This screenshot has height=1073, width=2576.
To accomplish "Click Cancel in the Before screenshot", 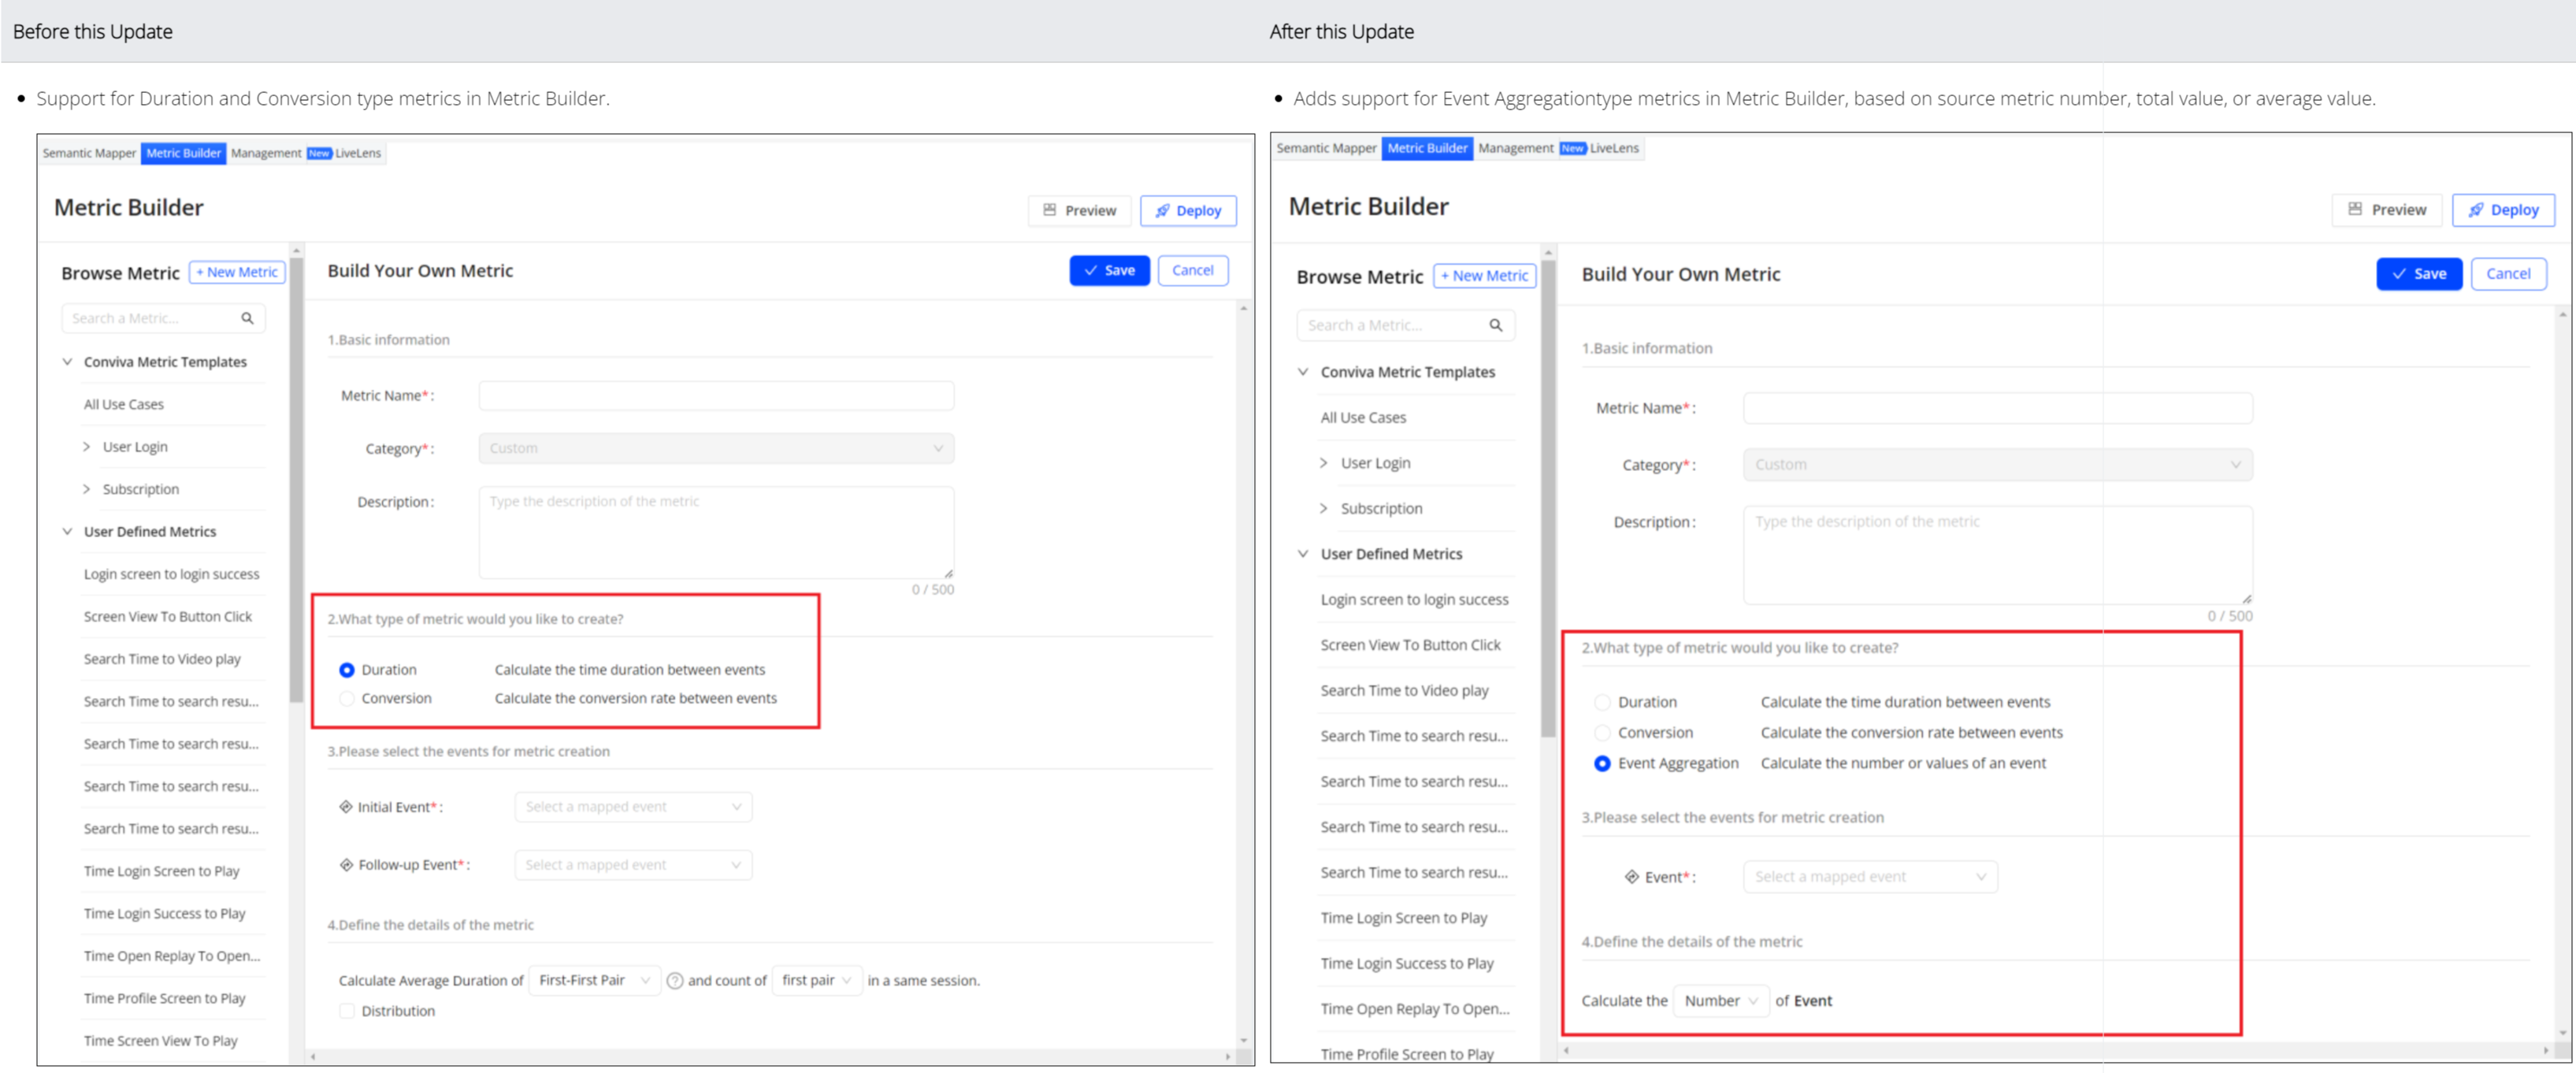I will [1192, 270].
